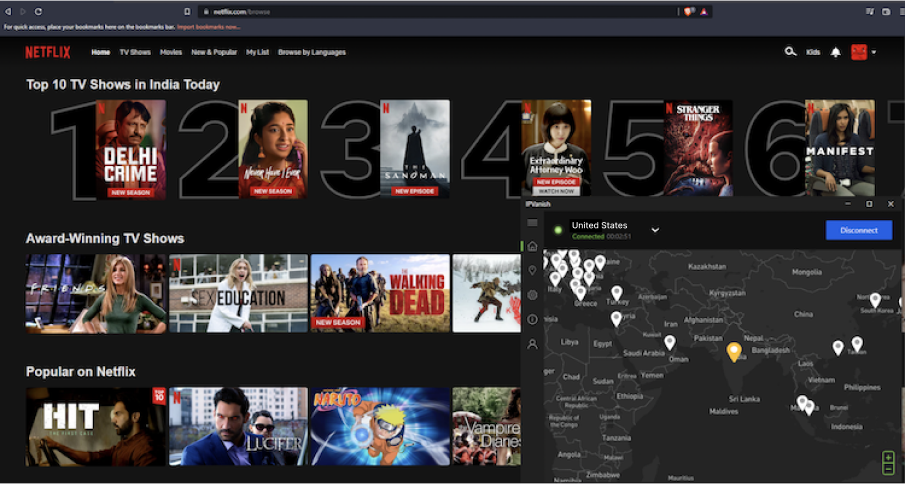This screenshot has height=484, width=905.
Task: Open the Sex Education thumbnail
Action: tap(238, 294)
